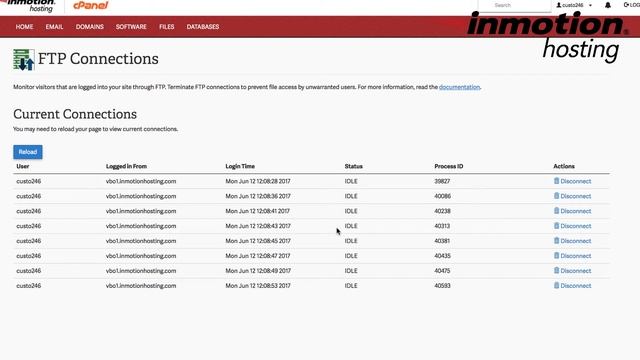Click the cPanel logo
The image size is (640, 360).
[91, 5]
